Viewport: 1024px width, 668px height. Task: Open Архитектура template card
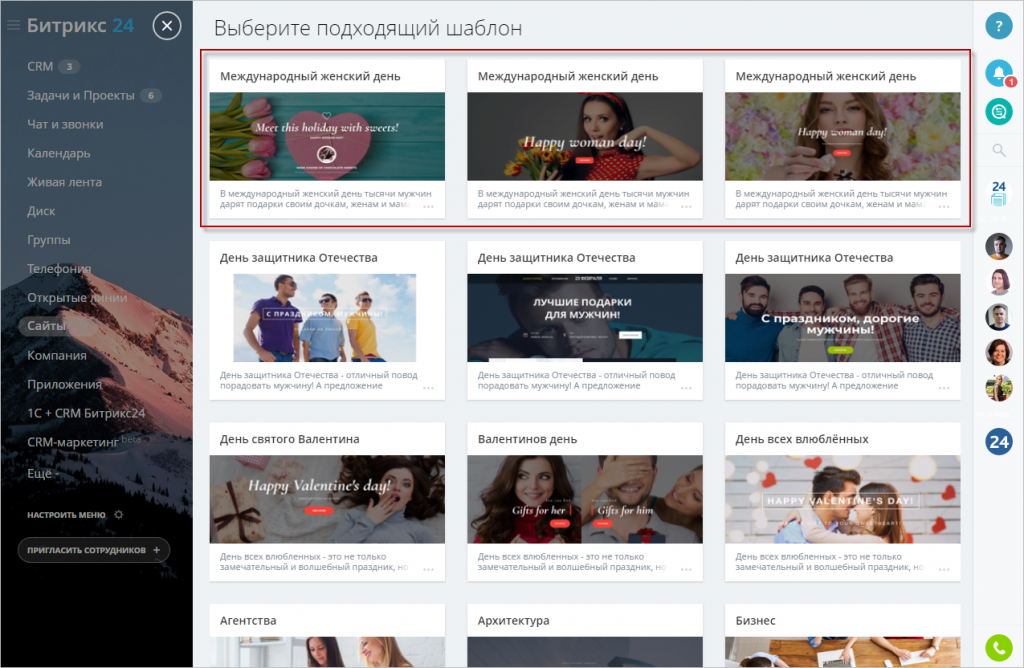click(584, 635)
